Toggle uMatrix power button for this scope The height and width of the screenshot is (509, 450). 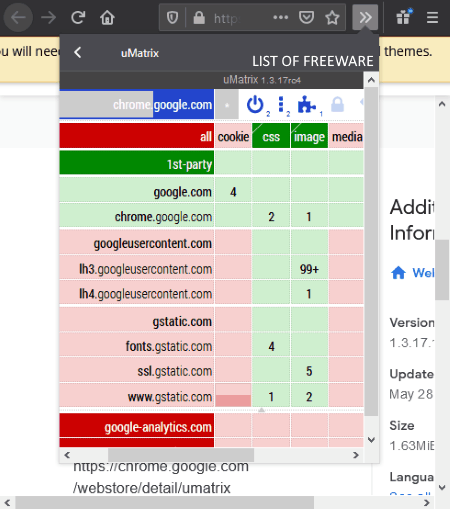click(255, 105)
